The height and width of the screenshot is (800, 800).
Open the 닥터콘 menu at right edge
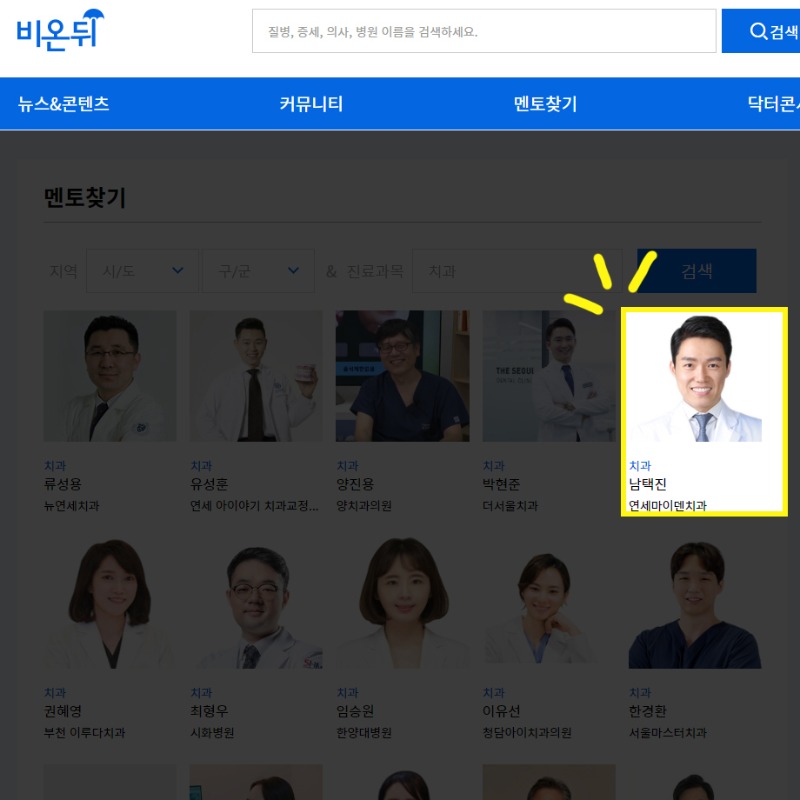click(773, 104)
